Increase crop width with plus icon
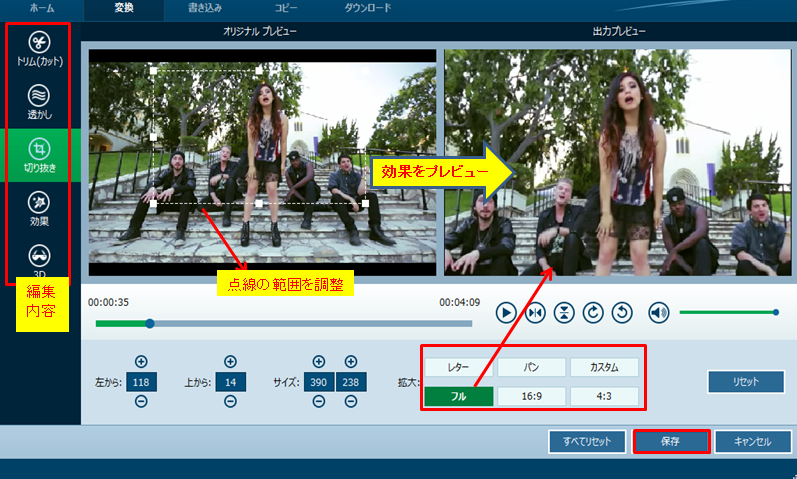This screenshot has width=797, height=479. [319, 362]
